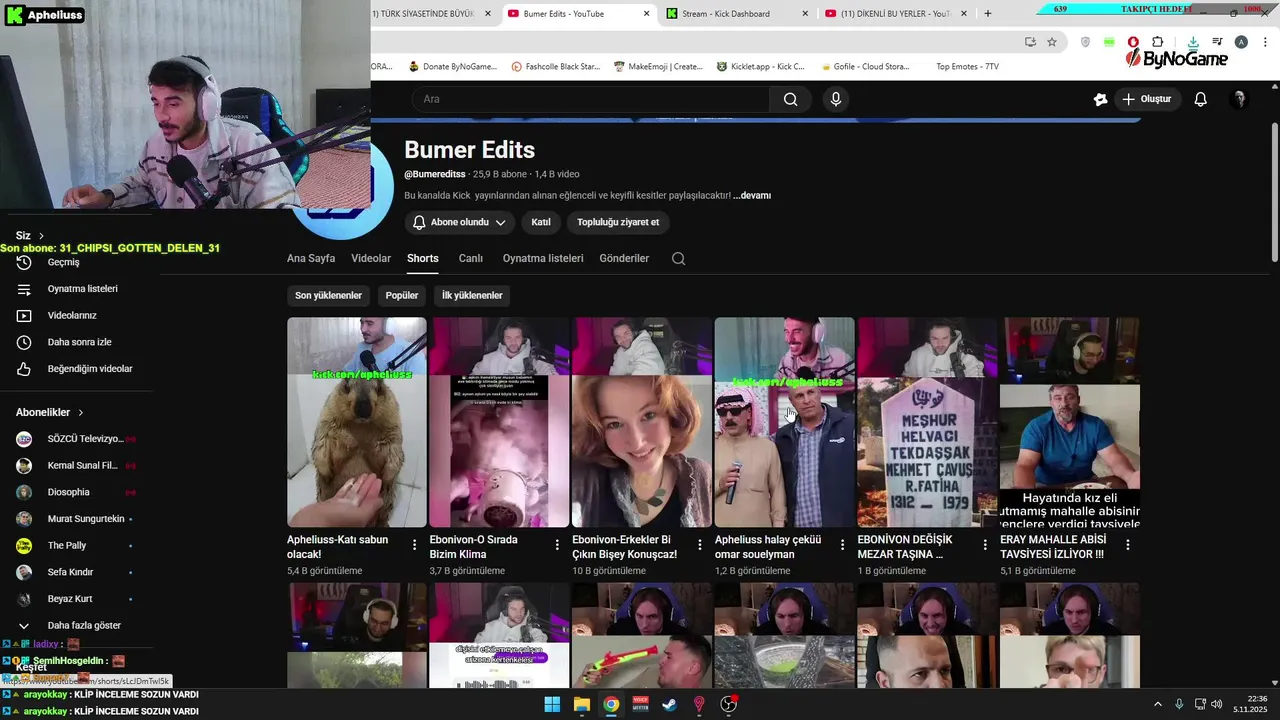Open Abone olundu subscription dropdown

coord(460,222)
